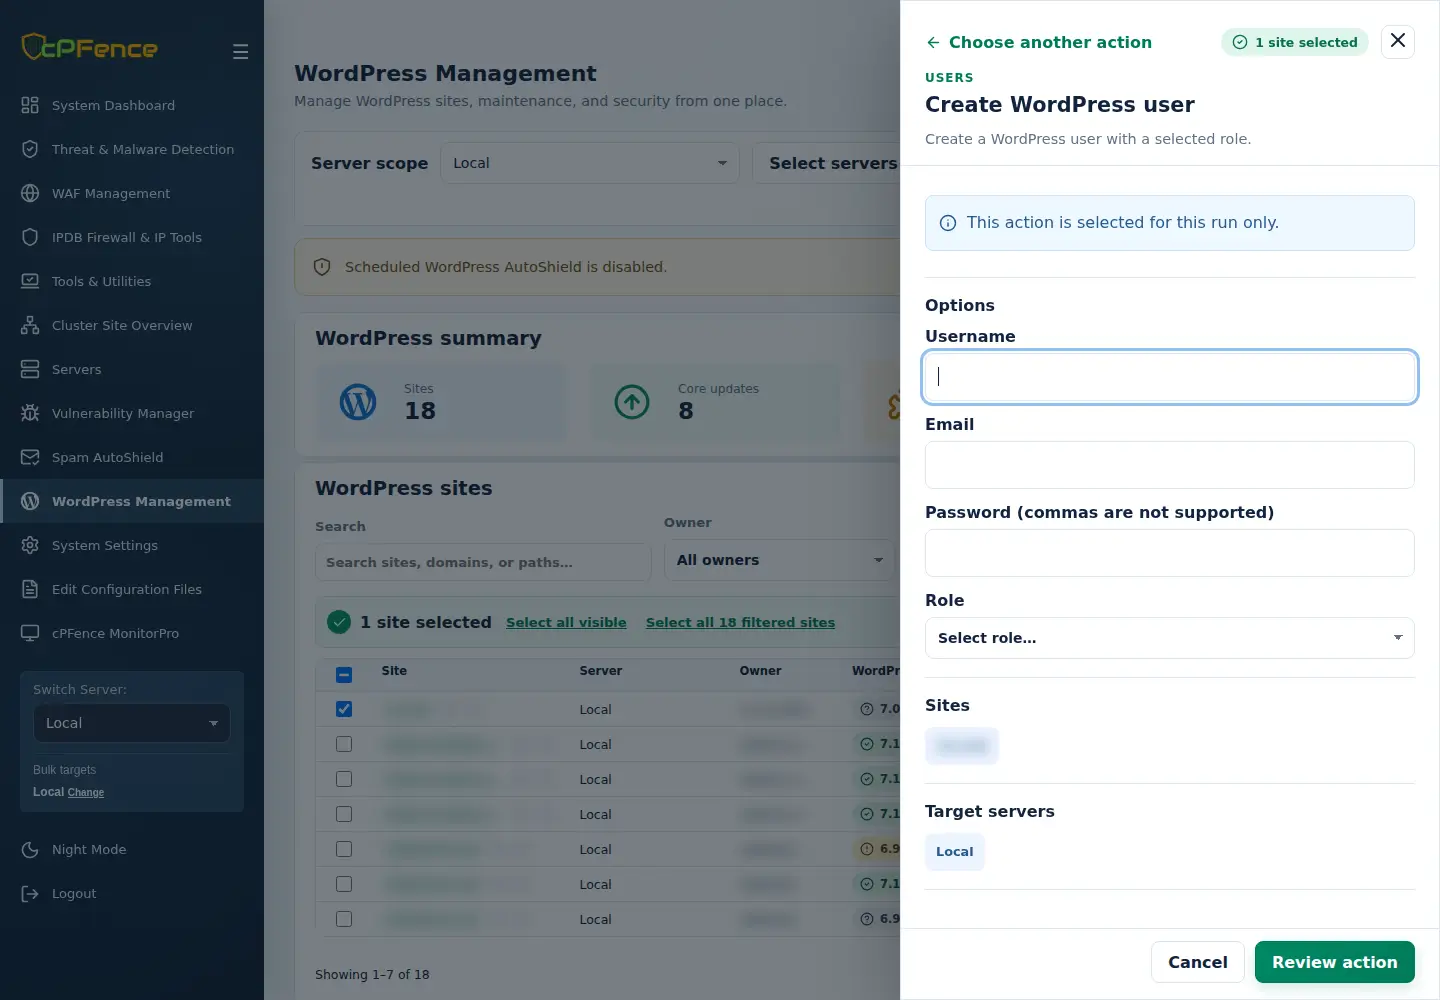Screen dimensions: 1440x1000
Task: Click the Review action button
Action: [x=1335, y=962]
